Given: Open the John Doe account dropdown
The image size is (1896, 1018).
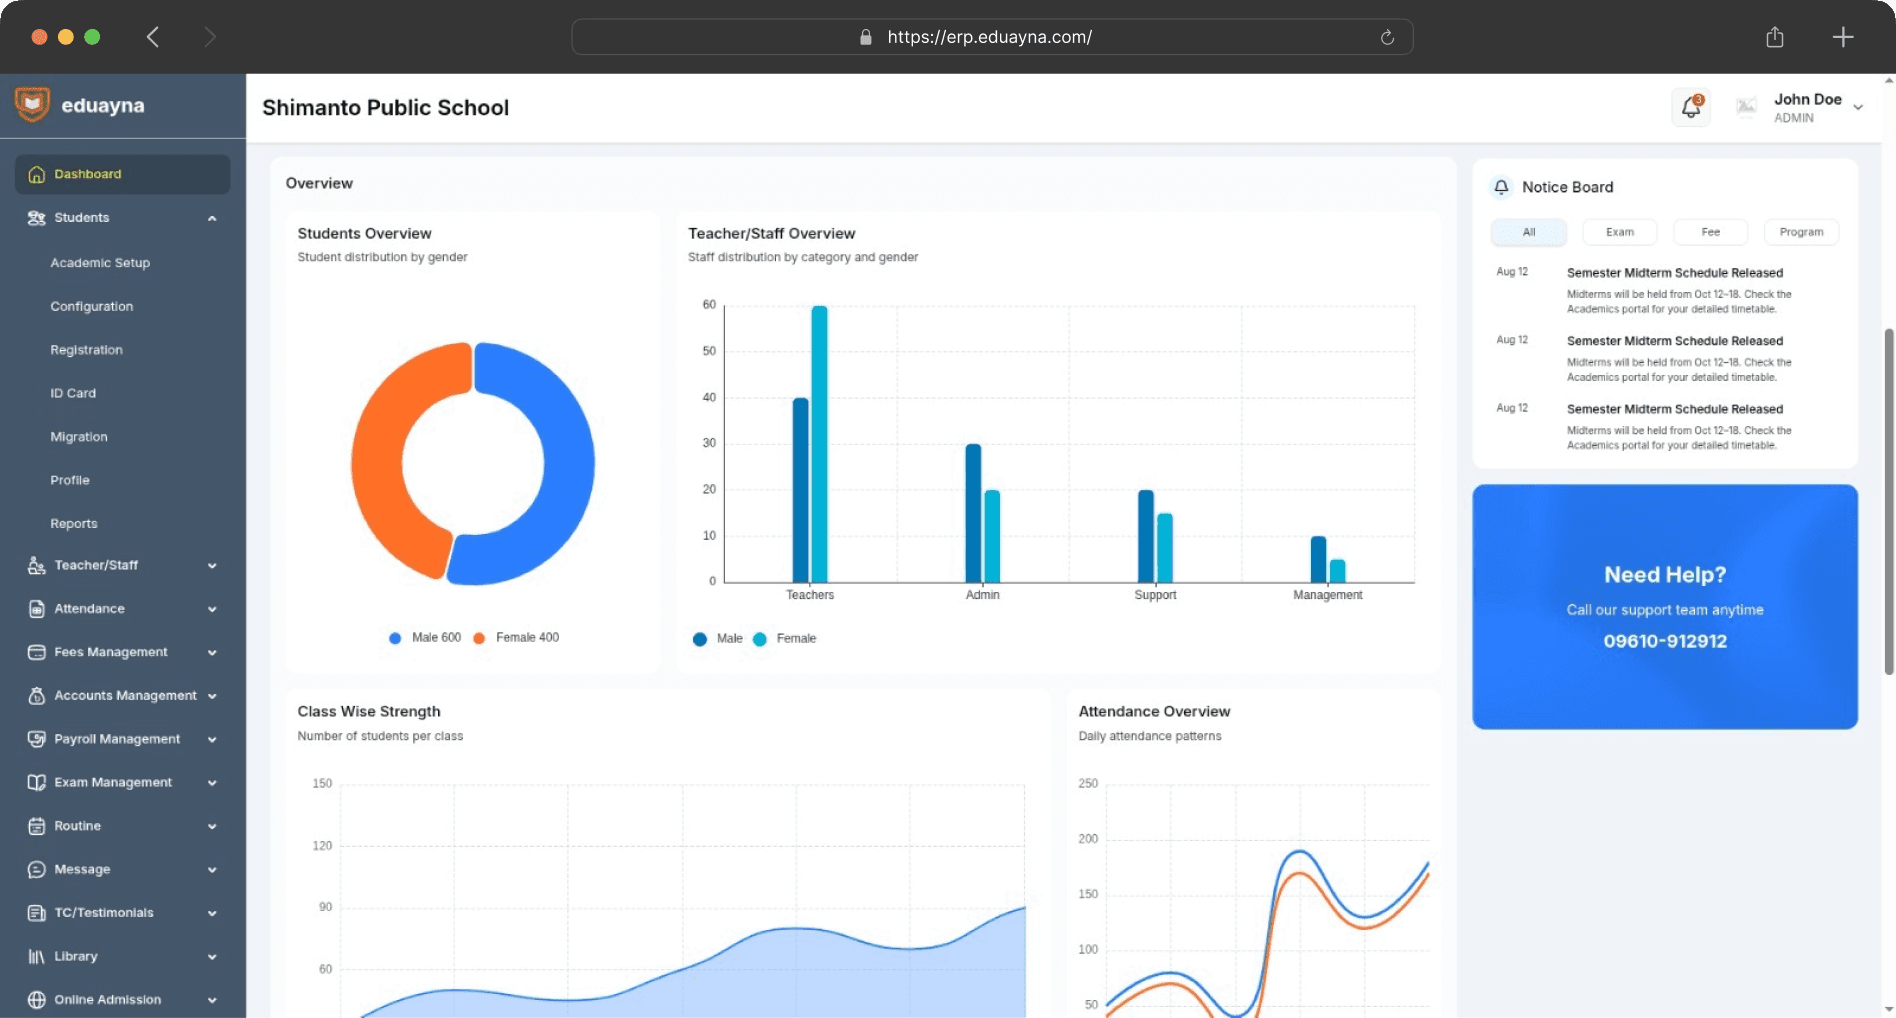Looking at the screenshot, I should coord(1857,107).
